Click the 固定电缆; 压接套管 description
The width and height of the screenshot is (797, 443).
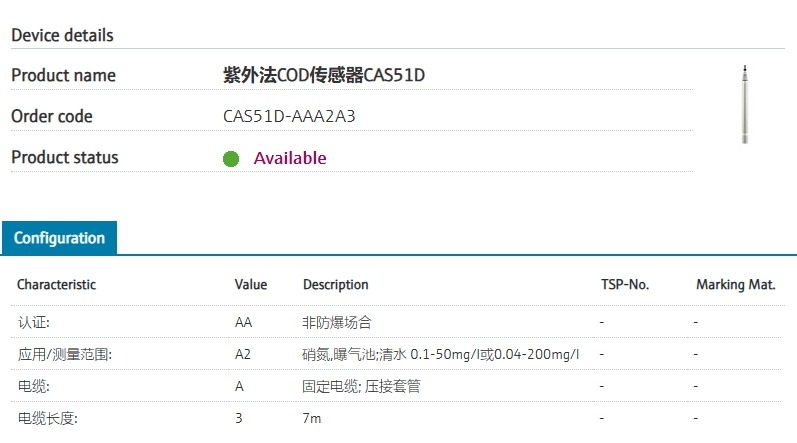[361, 386]
